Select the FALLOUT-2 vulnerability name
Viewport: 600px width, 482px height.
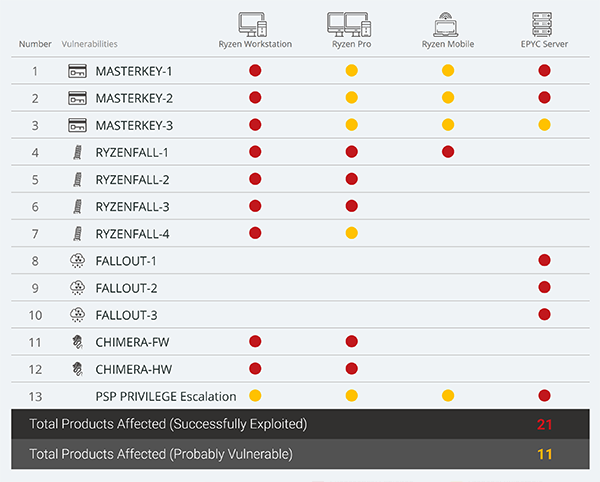tap(126, 288)
